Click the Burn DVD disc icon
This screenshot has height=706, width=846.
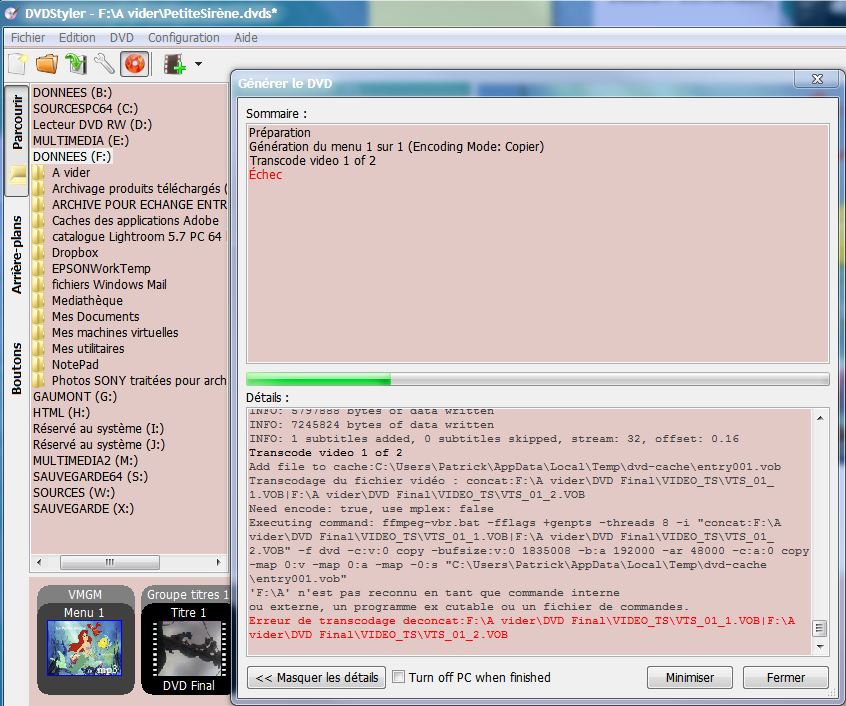tap(134, 64)
